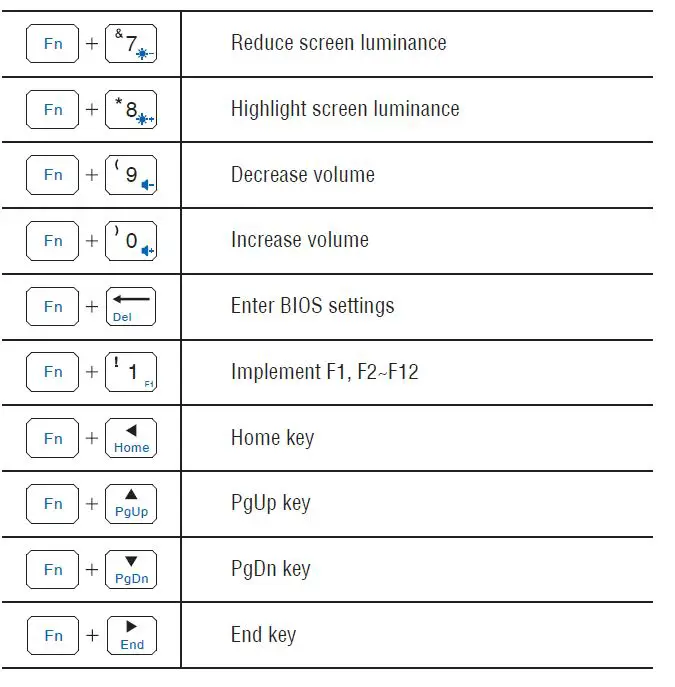Click the down arrow PgDn key
Image resolution: width=675 pixels, height=687 pixels.
[131, 569]
